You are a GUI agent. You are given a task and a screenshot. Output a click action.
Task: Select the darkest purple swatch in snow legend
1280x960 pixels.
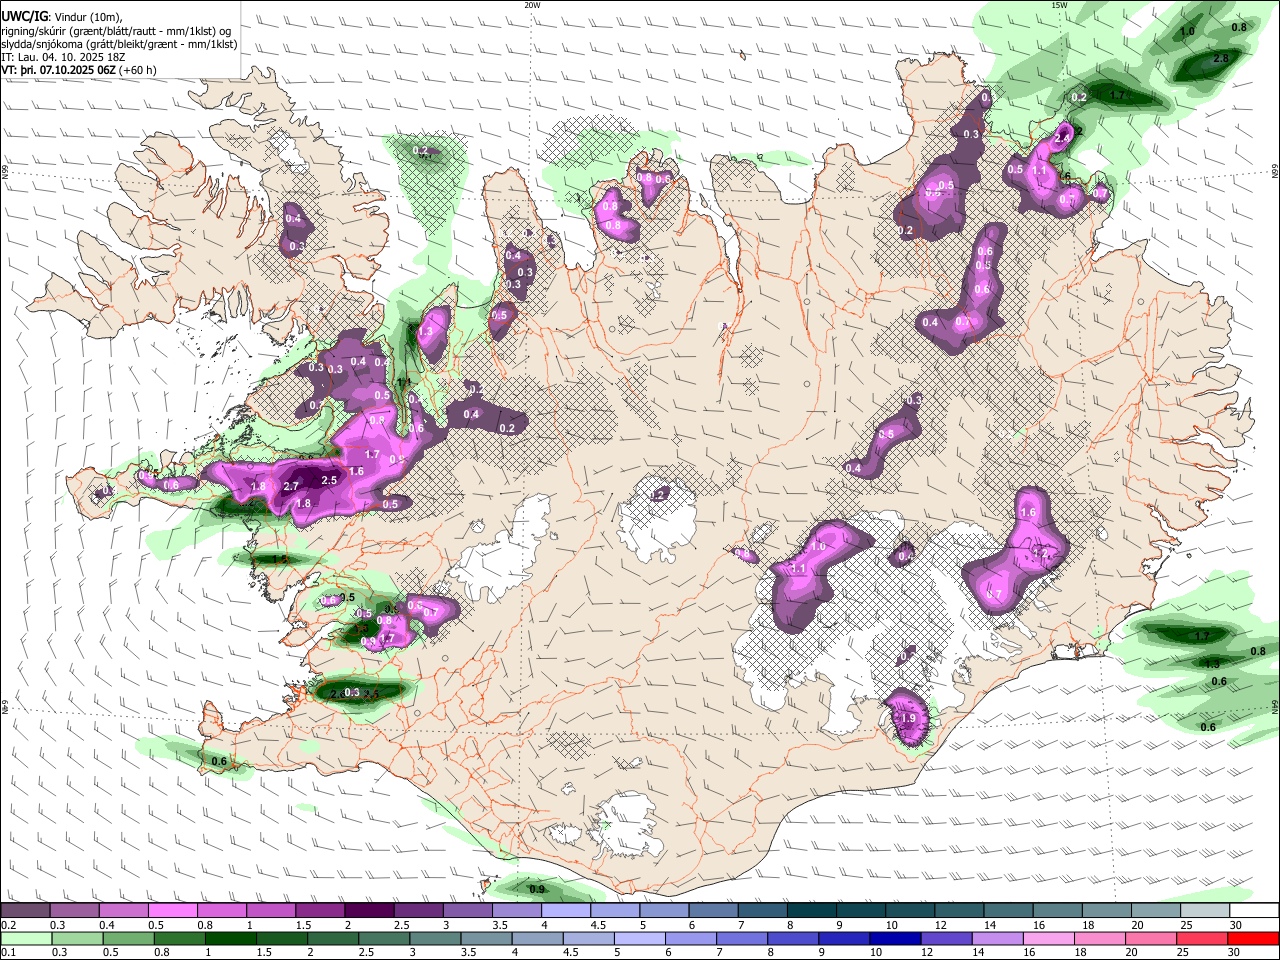coord(369,911)
